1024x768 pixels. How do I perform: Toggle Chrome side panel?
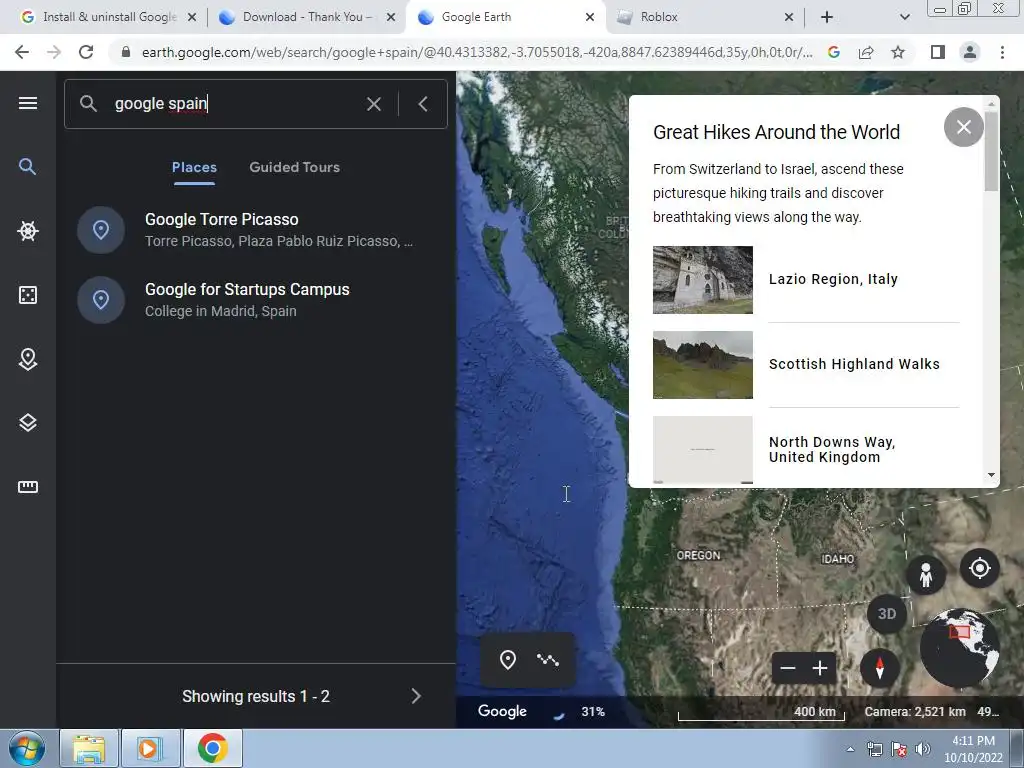click(x=938, y=52)
